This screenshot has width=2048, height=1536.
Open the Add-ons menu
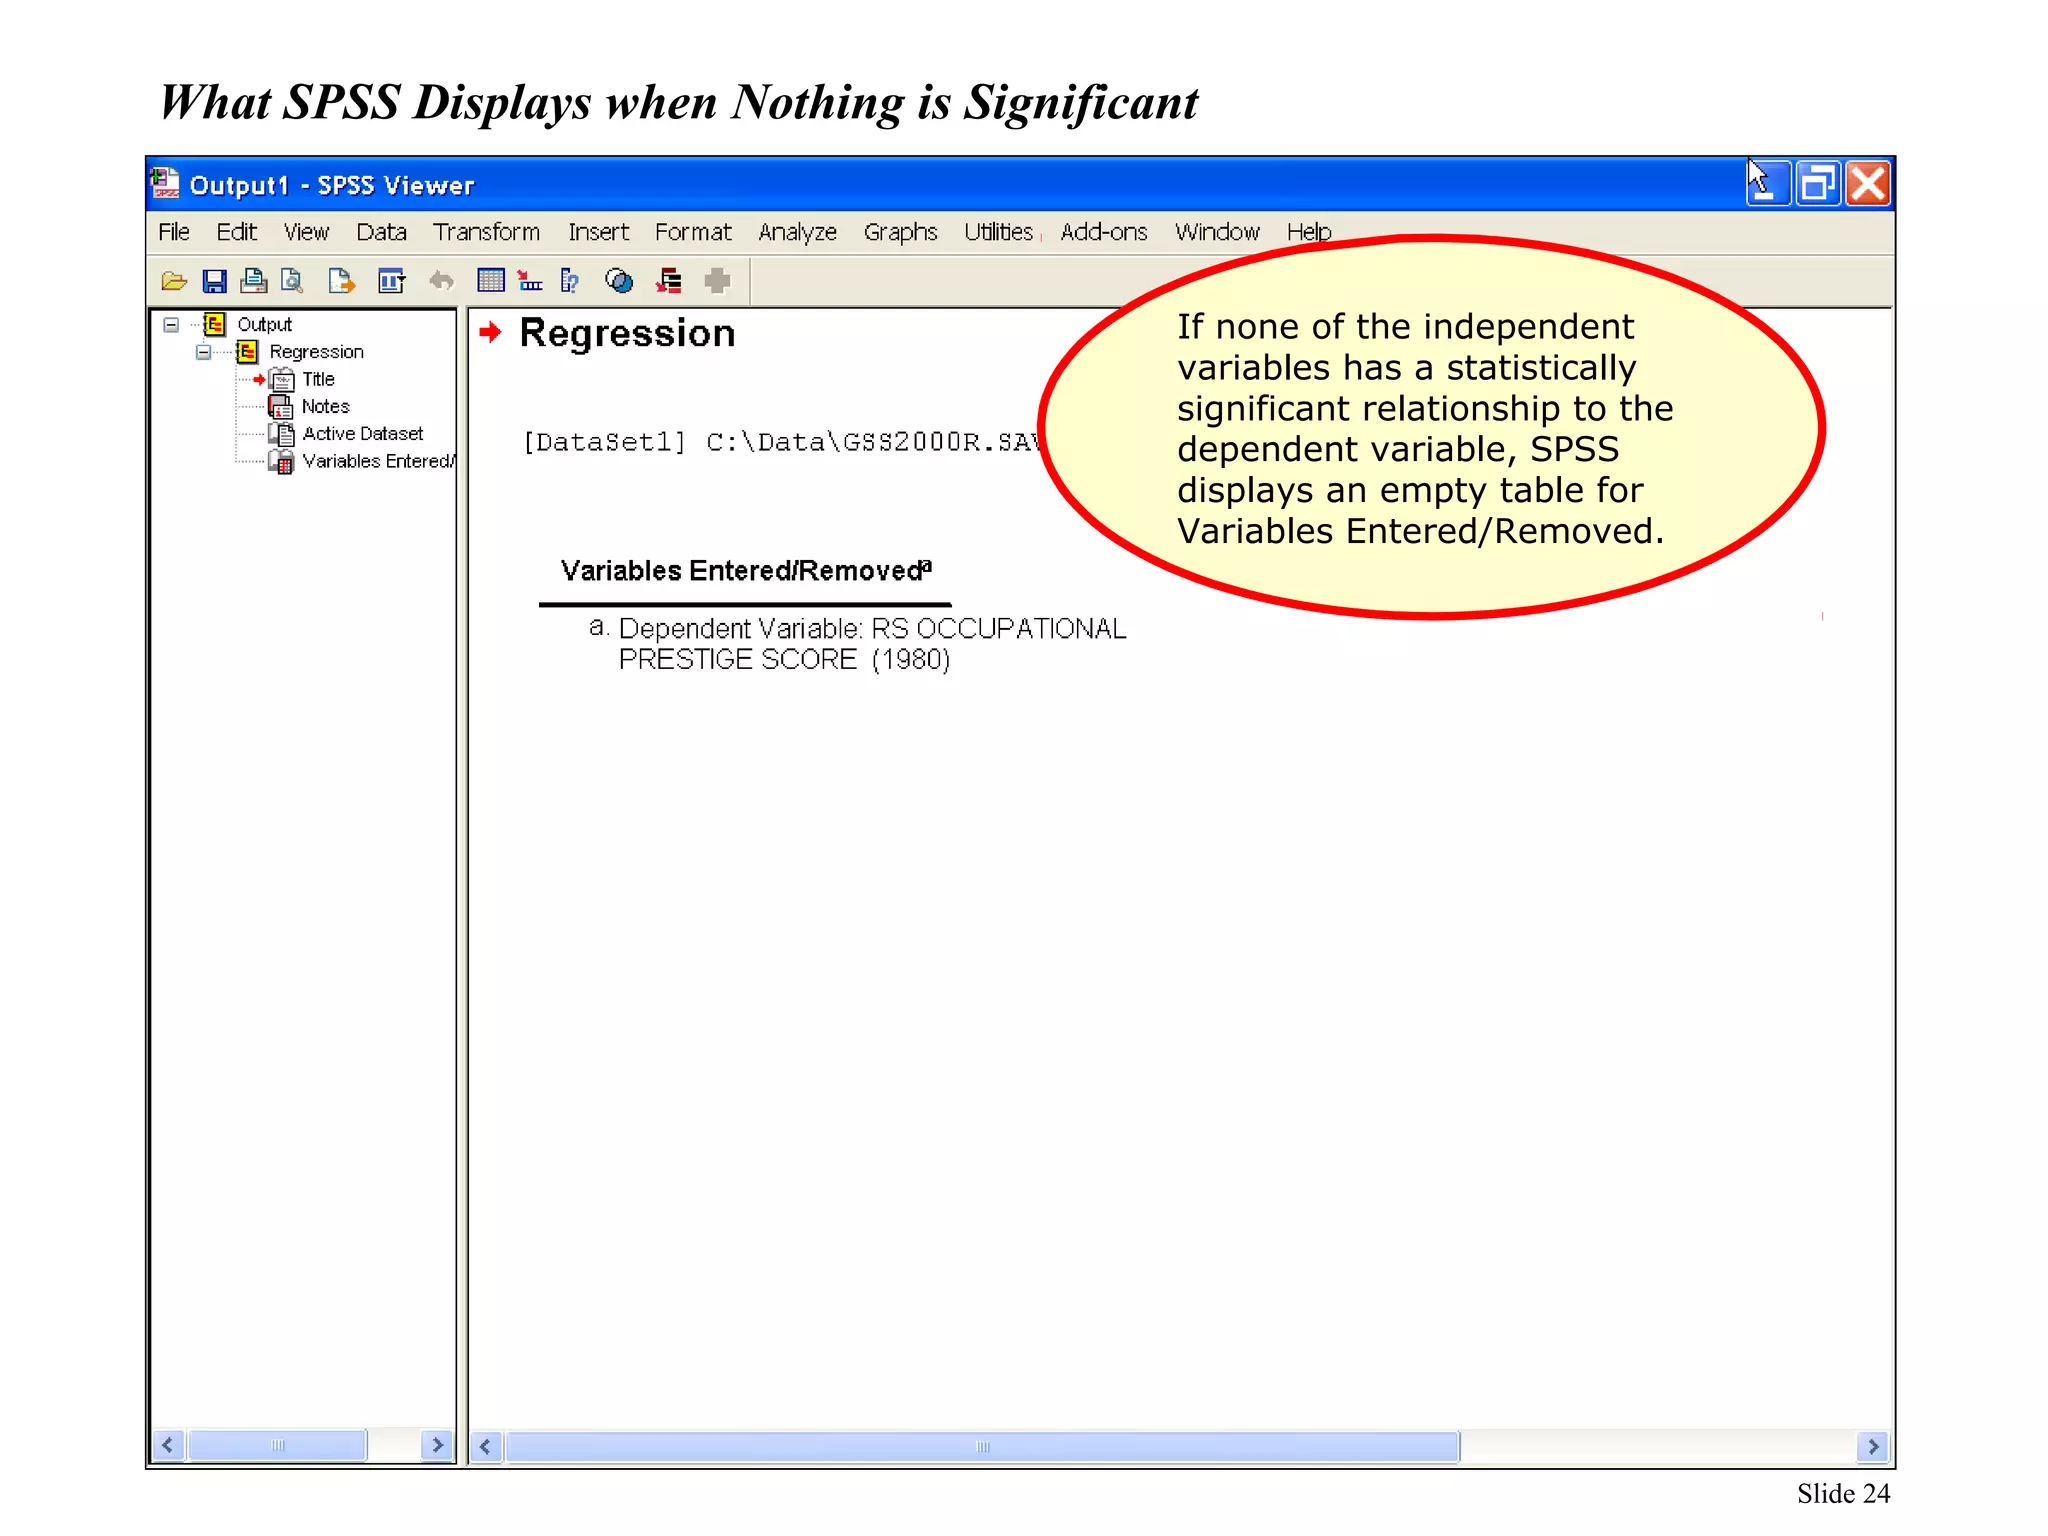coord(1104,232)
